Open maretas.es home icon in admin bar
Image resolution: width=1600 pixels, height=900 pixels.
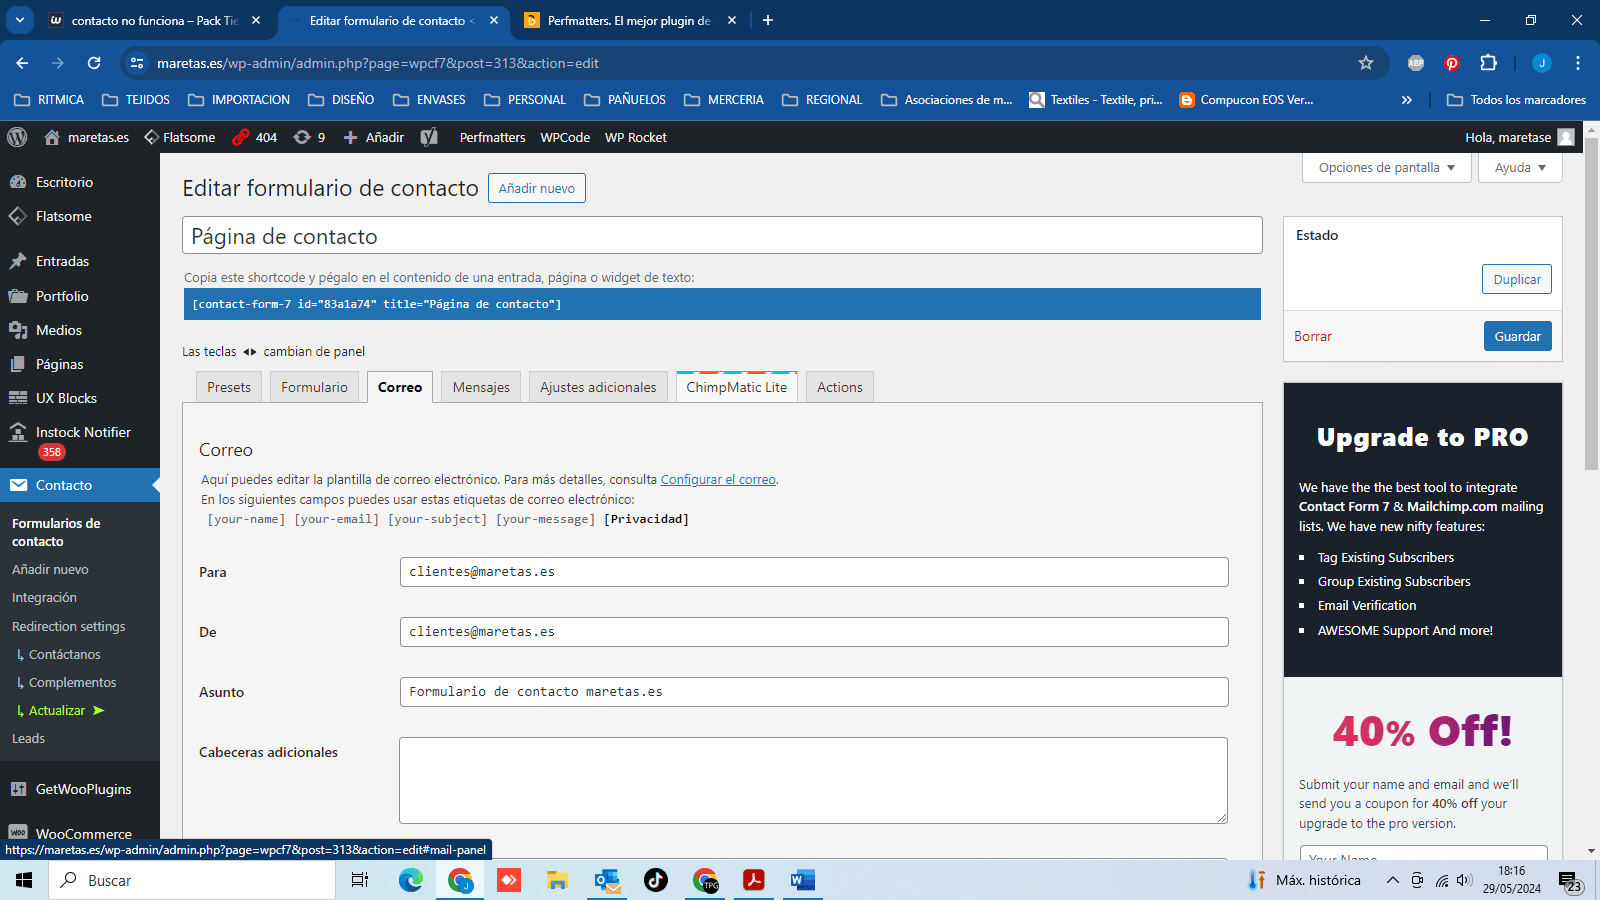coord(52,137)
